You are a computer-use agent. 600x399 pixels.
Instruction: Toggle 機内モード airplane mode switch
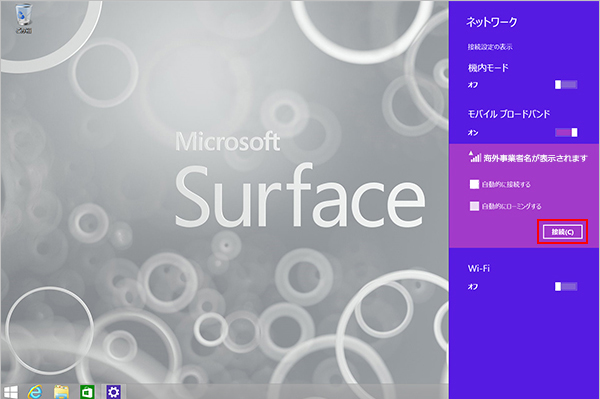pyautogui.click(x=566, y=85)
